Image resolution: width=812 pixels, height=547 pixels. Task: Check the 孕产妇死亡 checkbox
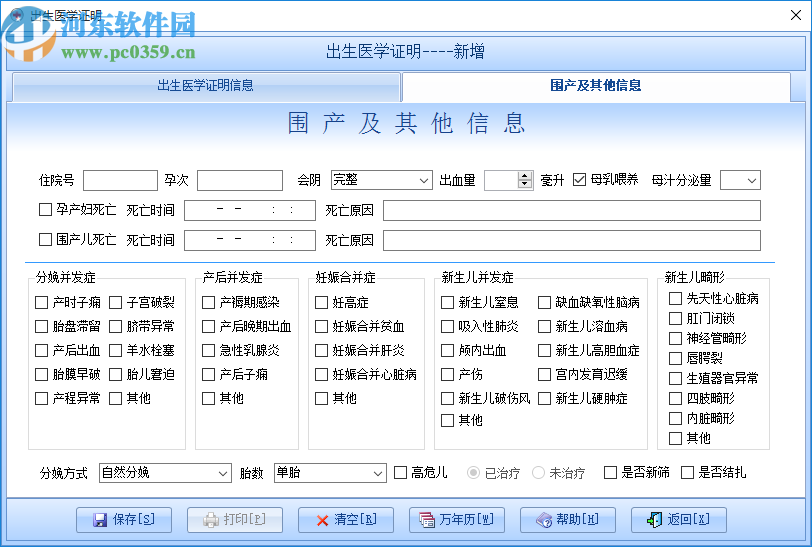click(x=46, y=209)
